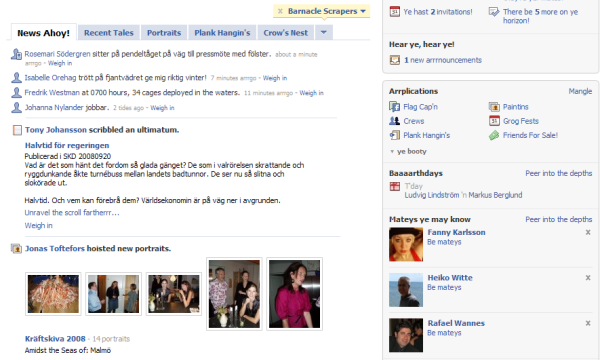Open Ludvig Lindström's birthday profile link
This screenshot has width=600, height=360.
click(x=432, y=195)
